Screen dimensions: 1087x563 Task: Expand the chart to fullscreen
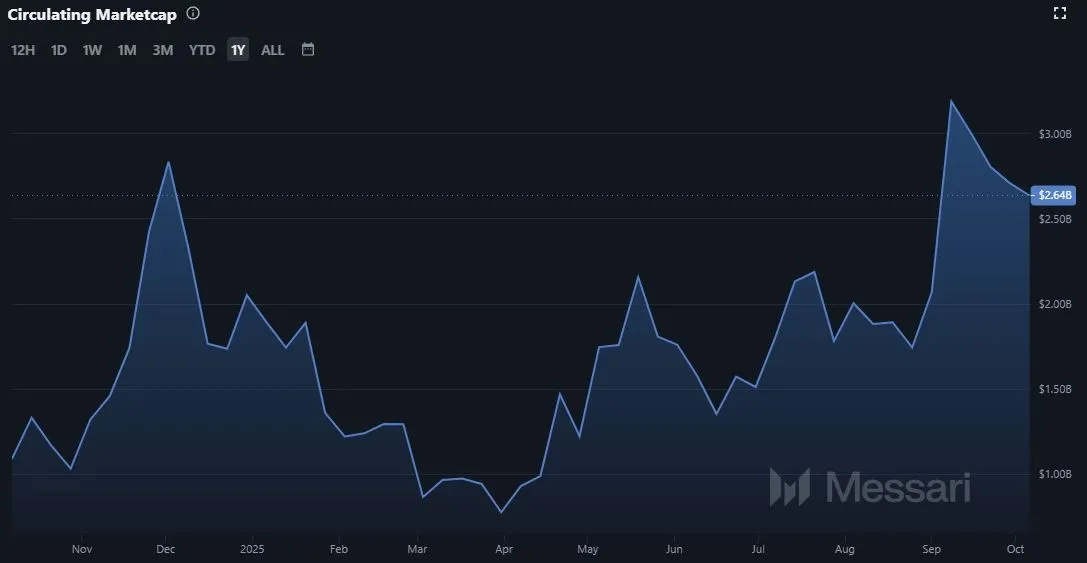coord(1060,13)
